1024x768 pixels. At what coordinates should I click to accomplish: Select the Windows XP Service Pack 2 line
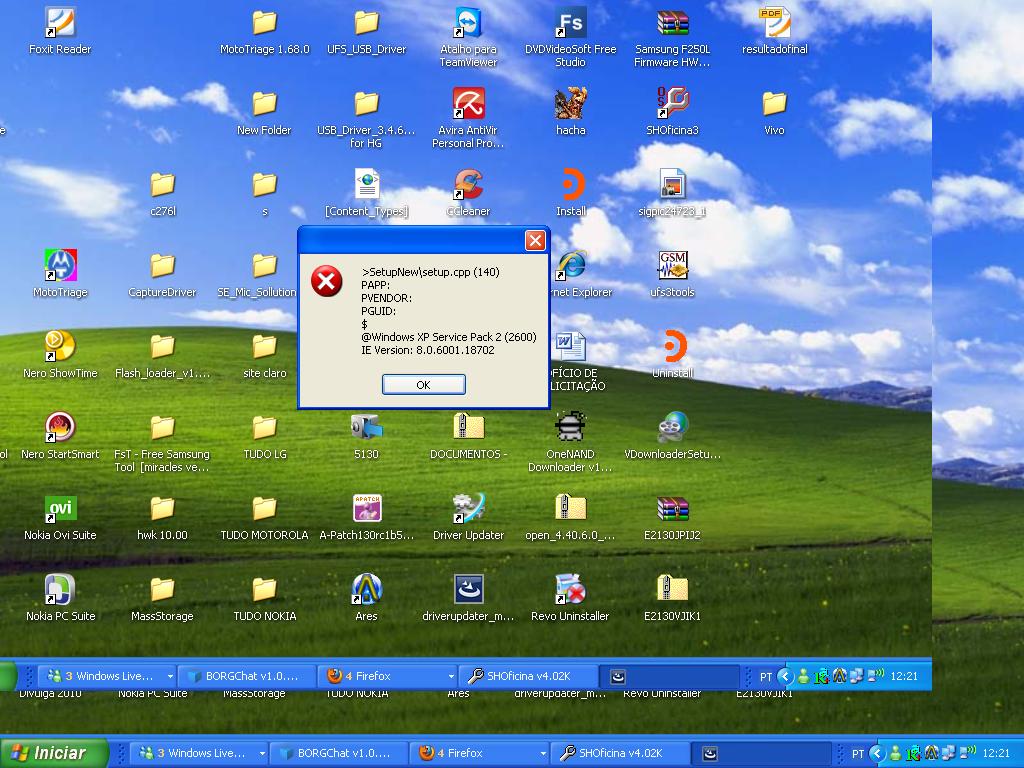pos(449,337)
